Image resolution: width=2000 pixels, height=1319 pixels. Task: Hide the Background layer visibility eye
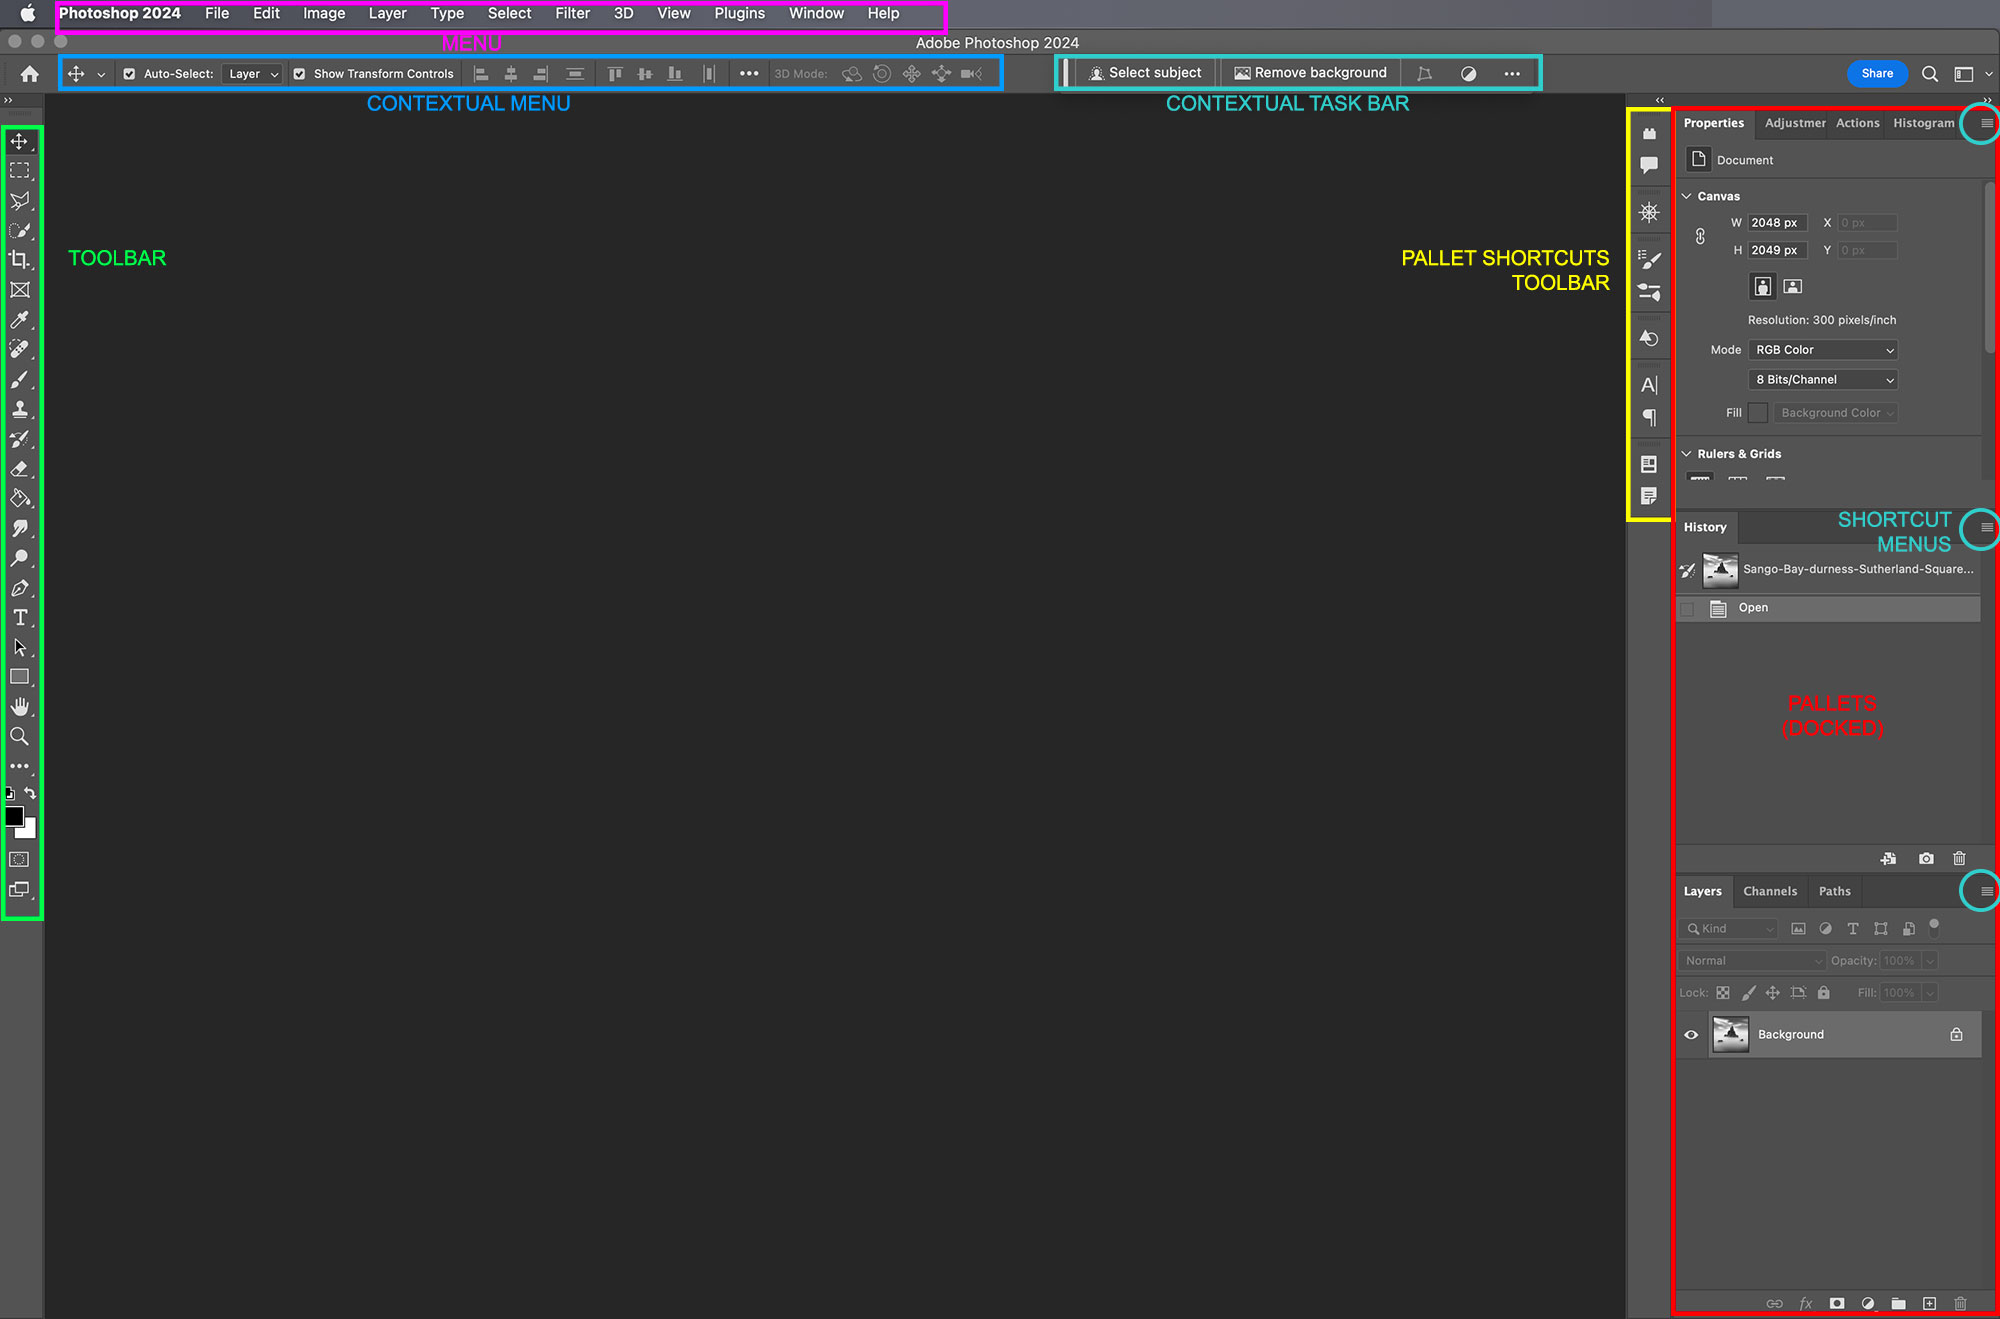point(1690,1034)
